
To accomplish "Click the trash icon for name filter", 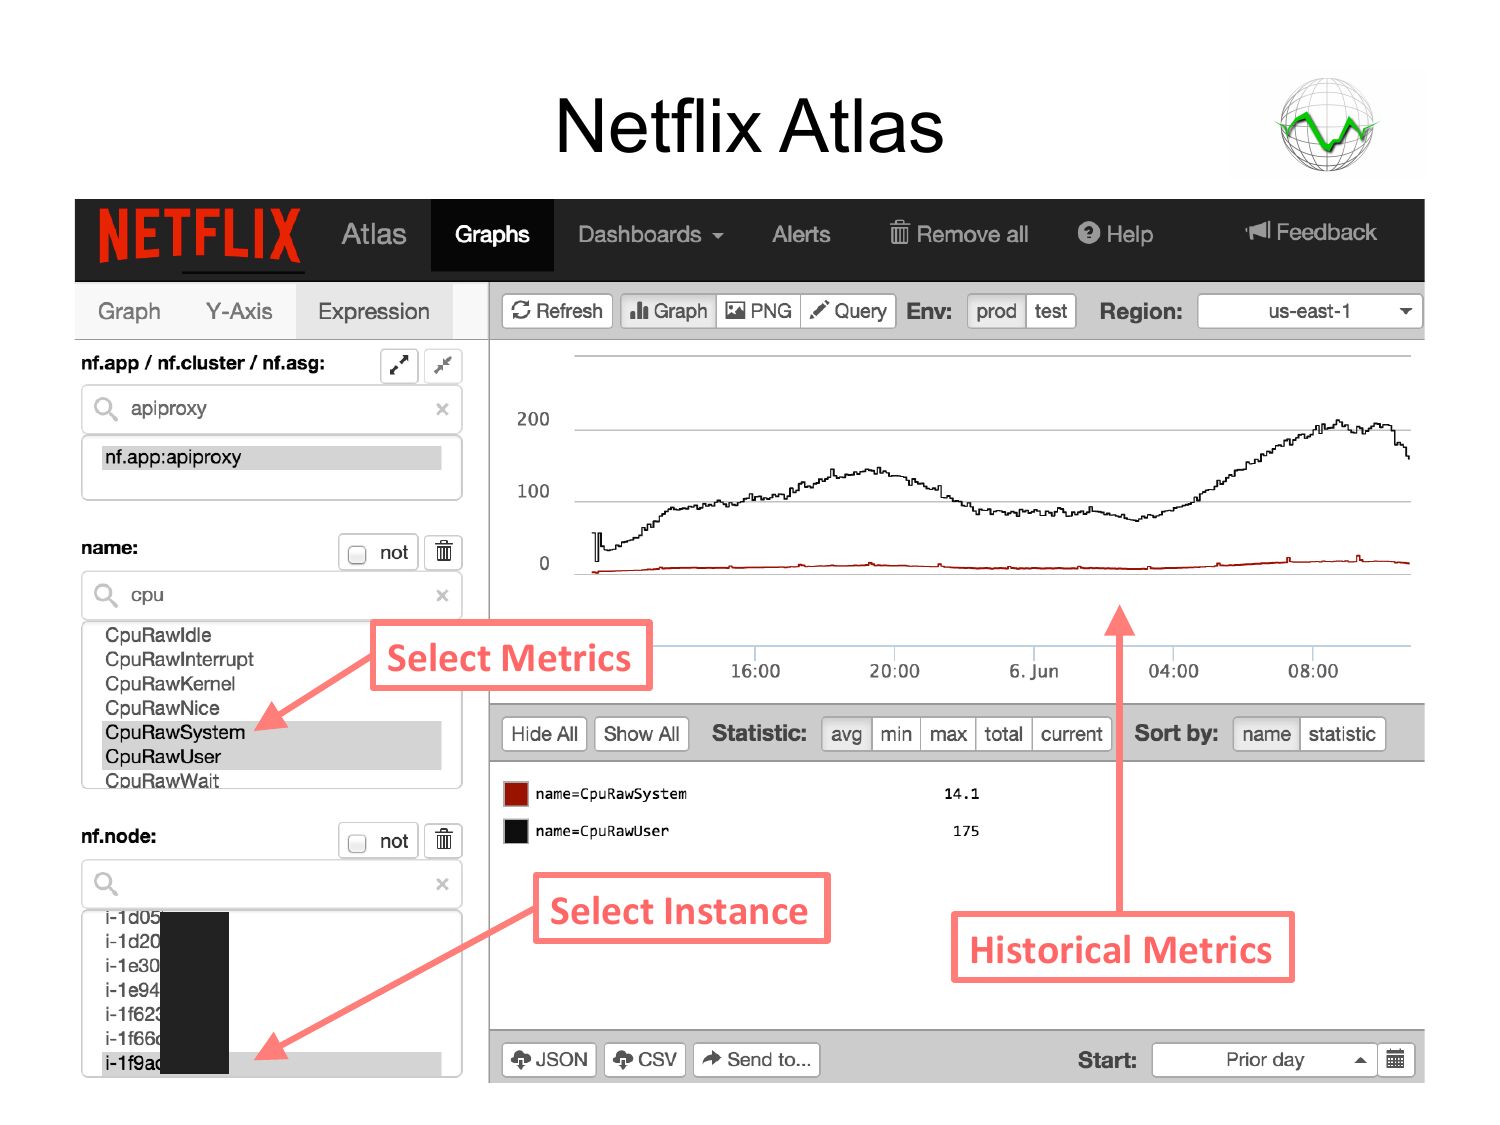I will click(x=443, y=552).
